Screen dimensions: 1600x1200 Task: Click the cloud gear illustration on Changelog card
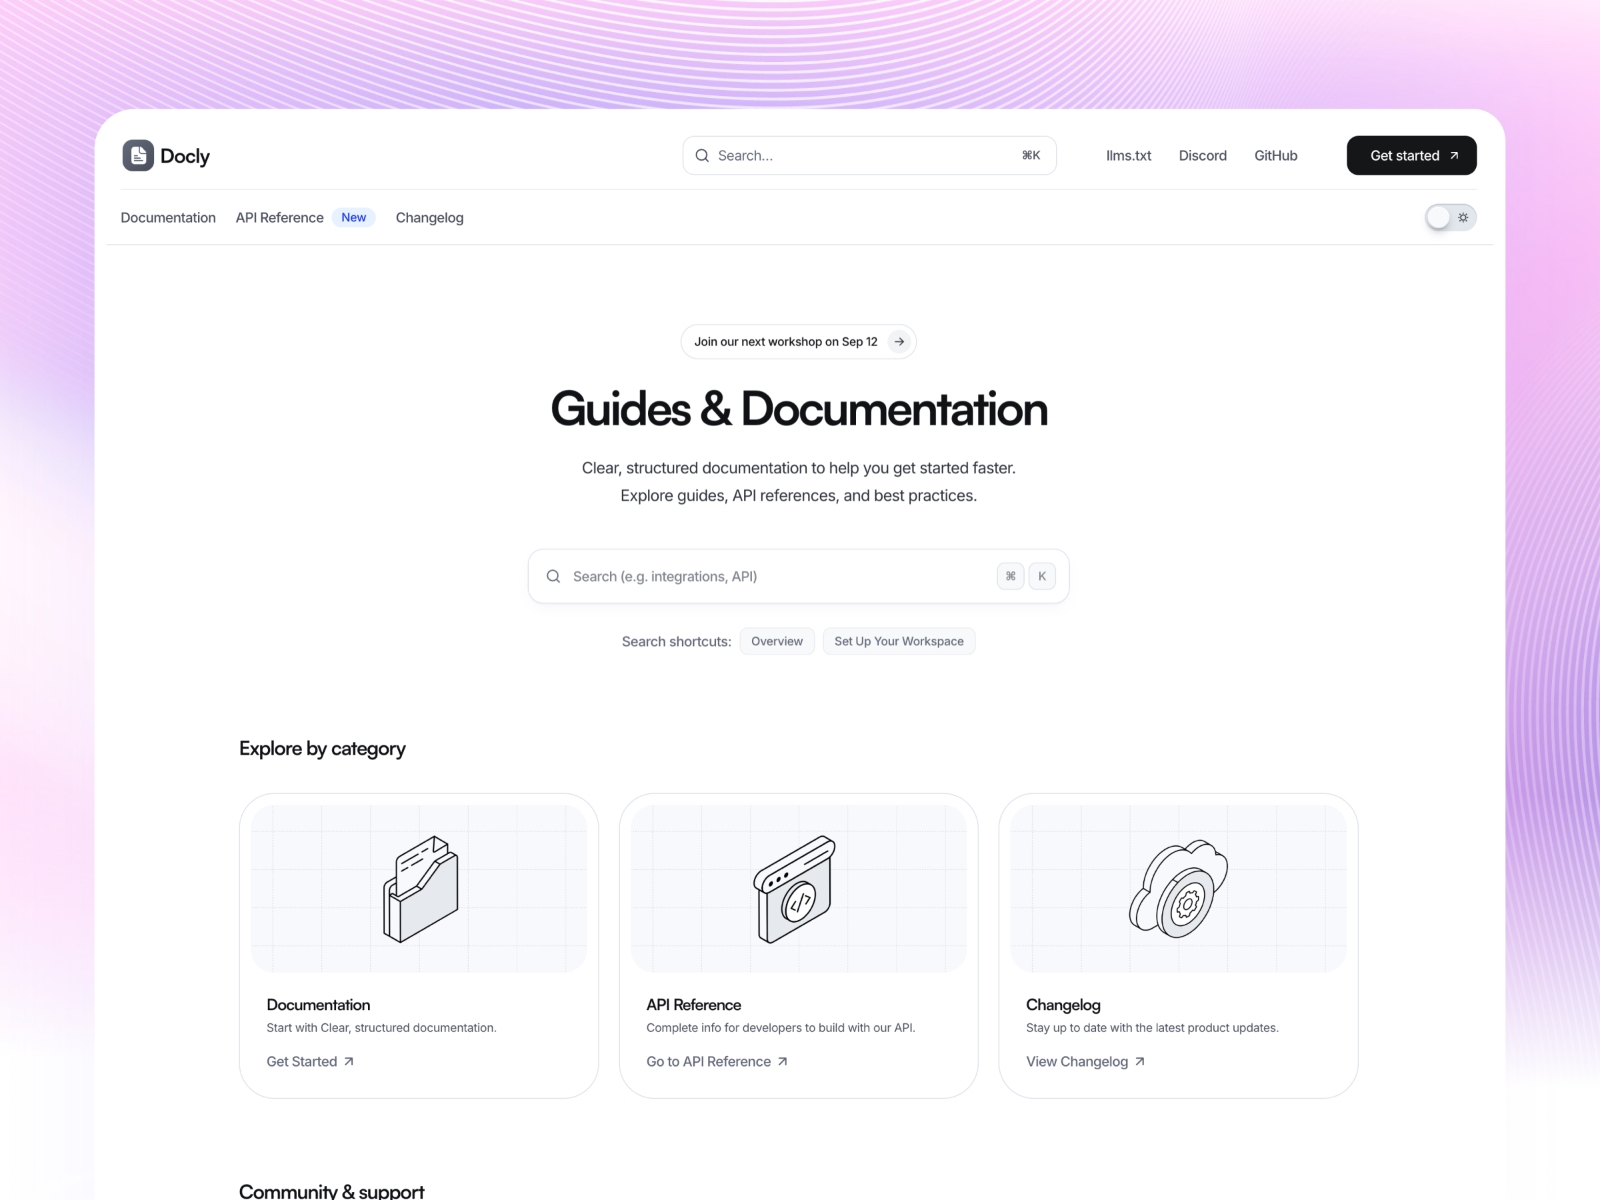pyautogui.click(x=1178, y=888)
